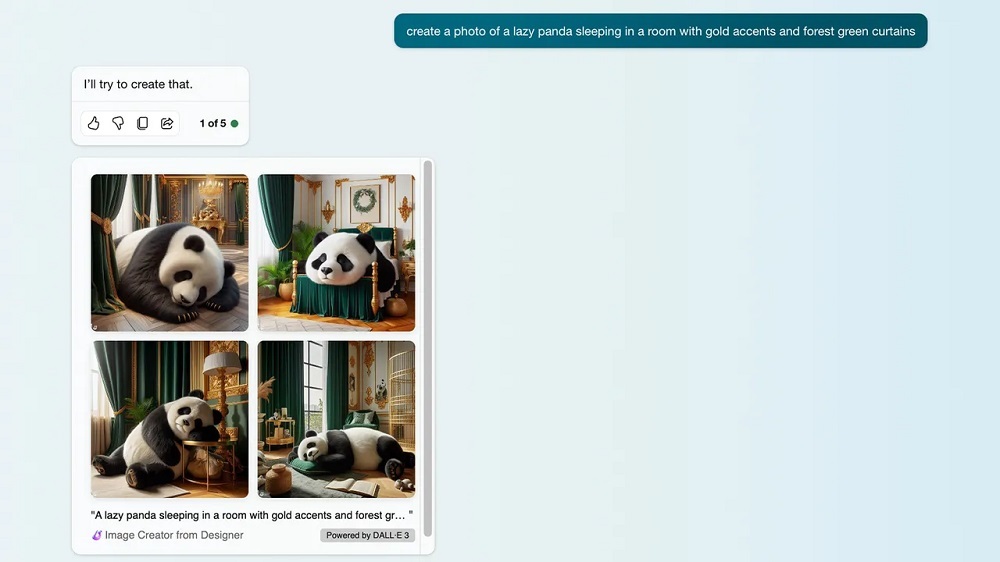The image size is (1000, 562).
Task: Click the green dot next to 1 of 5
Action: point(235,124)
